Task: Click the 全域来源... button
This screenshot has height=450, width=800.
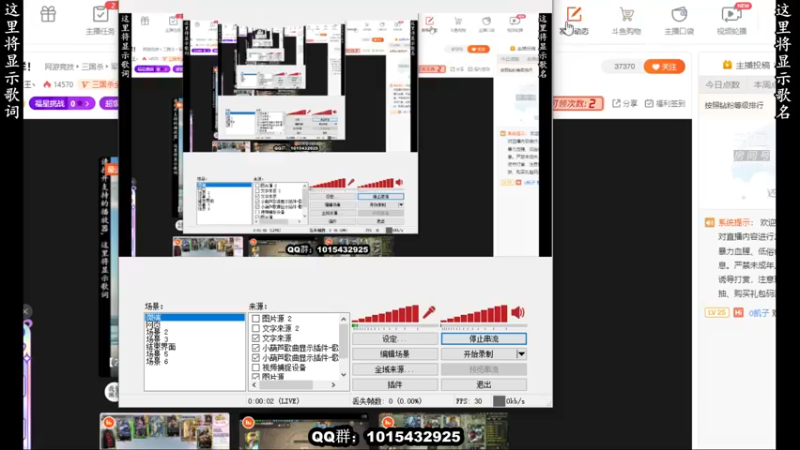Action: [x=395, y=369]
